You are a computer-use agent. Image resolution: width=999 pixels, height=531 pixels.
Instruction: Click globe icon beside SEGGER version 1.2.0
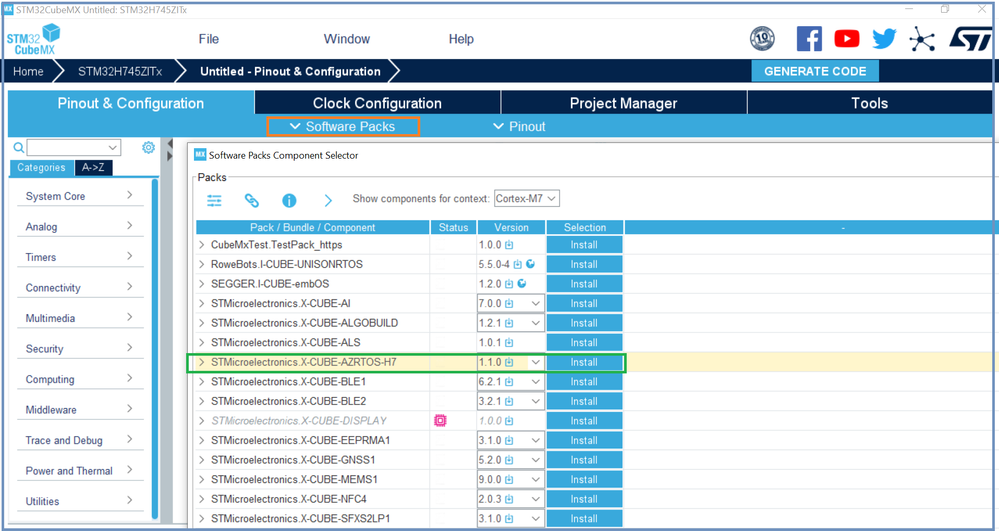pos(522,284)
